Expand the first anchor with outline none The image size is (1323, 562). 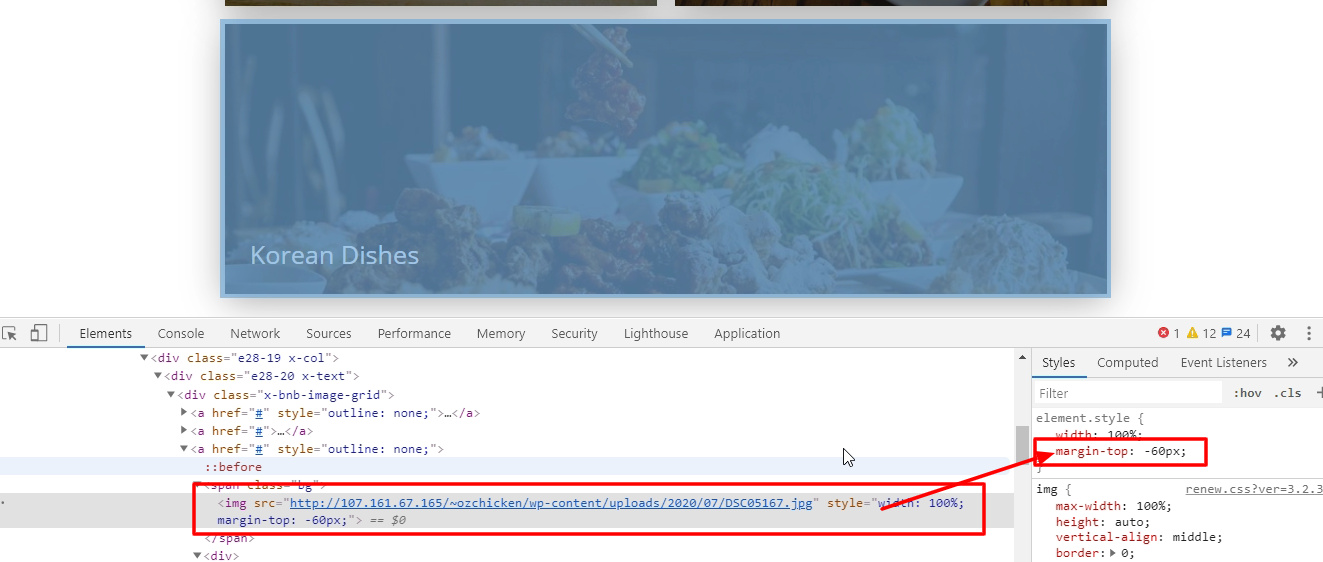[x=184, y=412]
